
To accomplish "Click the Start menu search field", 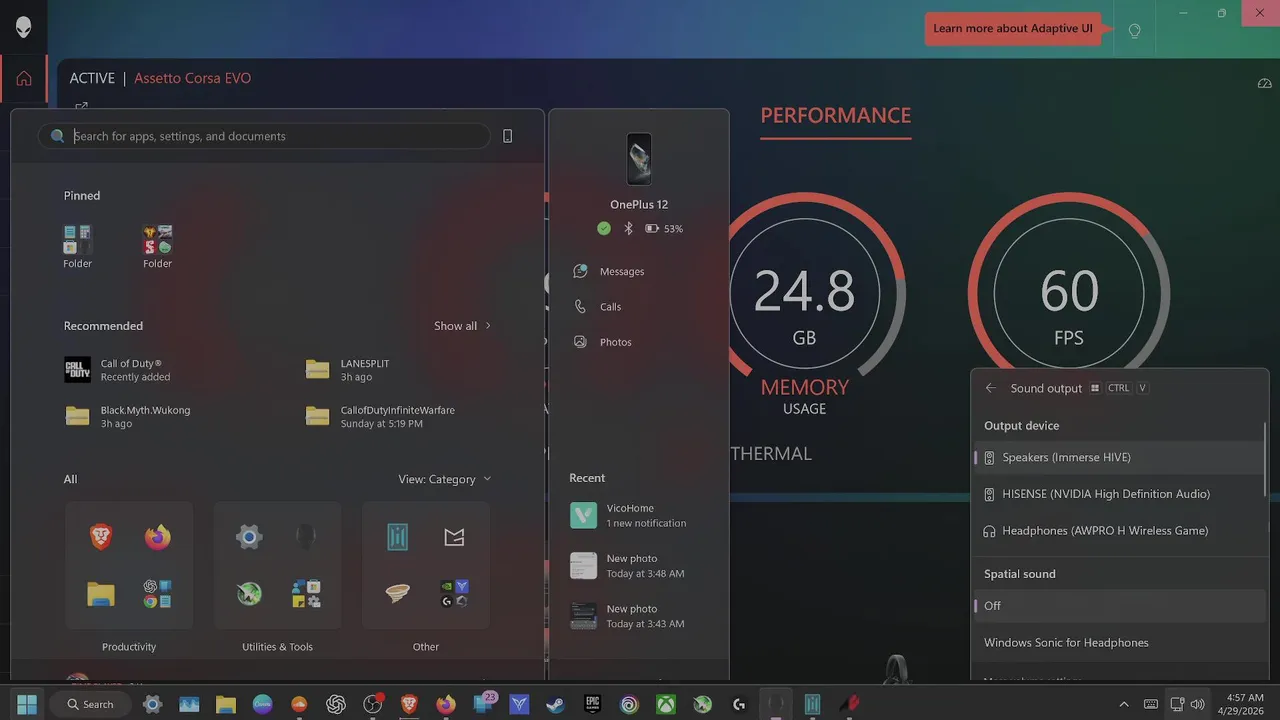I will pos(264,136).
